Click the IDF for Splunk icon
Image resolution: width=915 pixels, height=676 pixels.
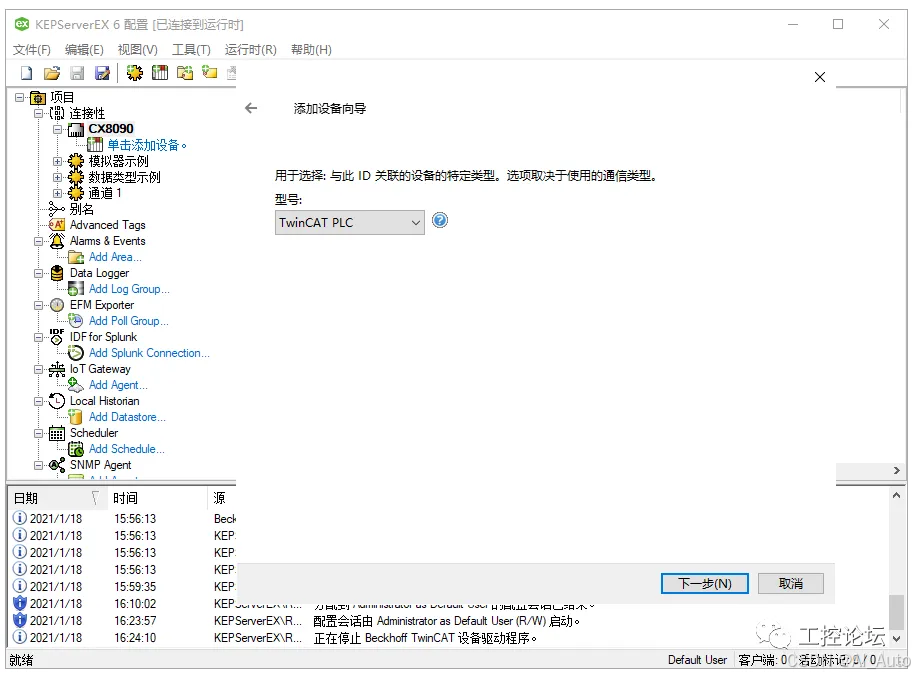[x=57, y=337]
